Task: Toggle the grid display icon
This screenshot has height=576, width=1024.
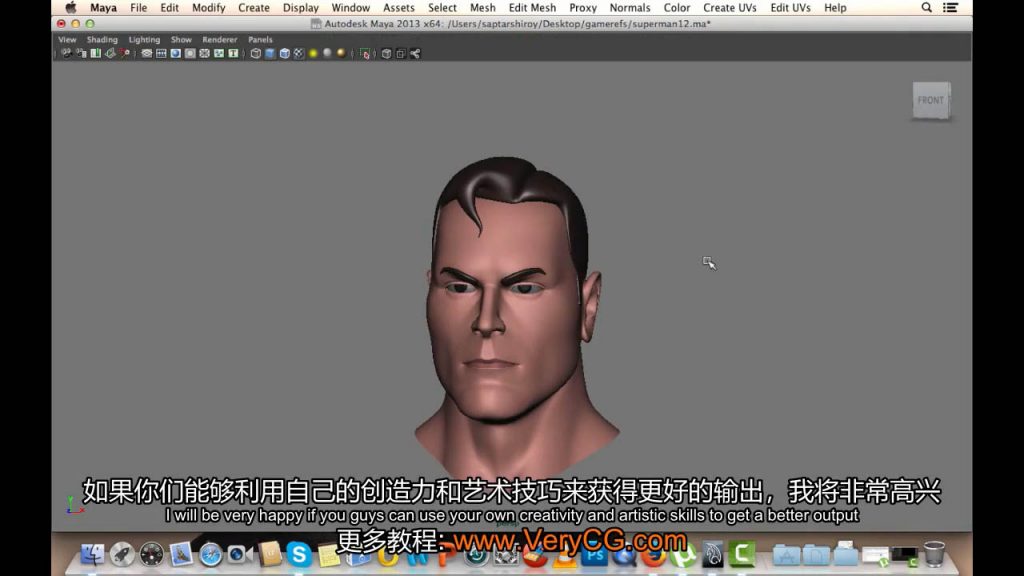Action: click(x=147, y=54)
